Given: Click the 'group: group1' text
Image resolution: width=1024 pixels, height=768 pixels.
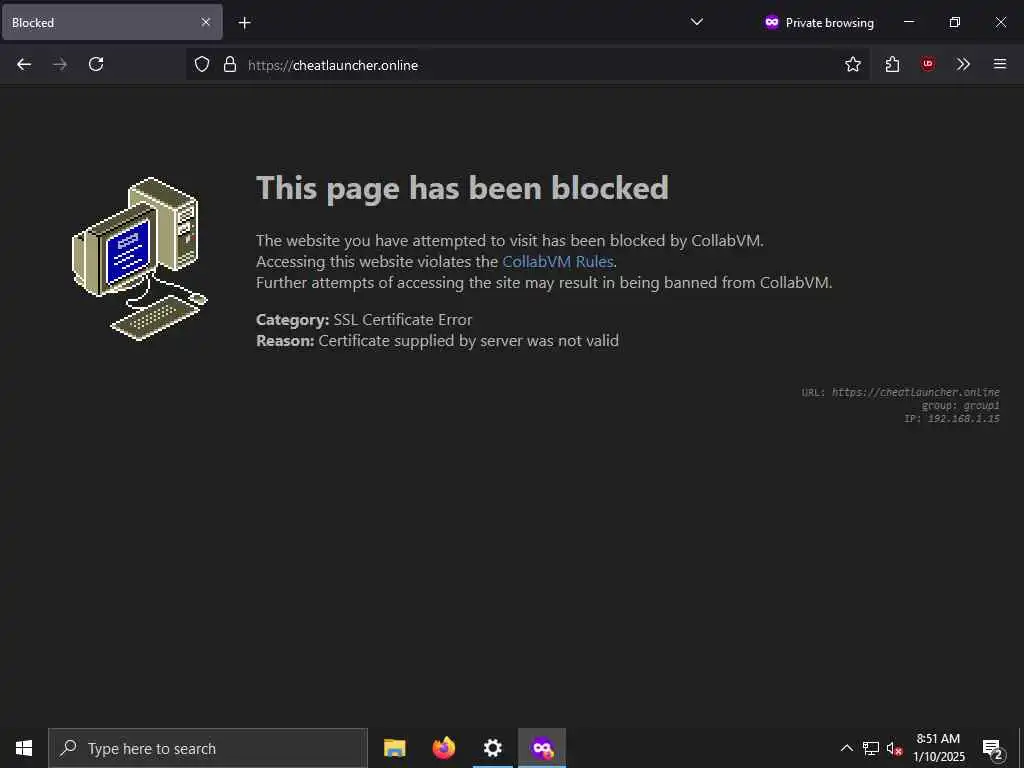Looking at the screenshot, I should tap(961, 406).
